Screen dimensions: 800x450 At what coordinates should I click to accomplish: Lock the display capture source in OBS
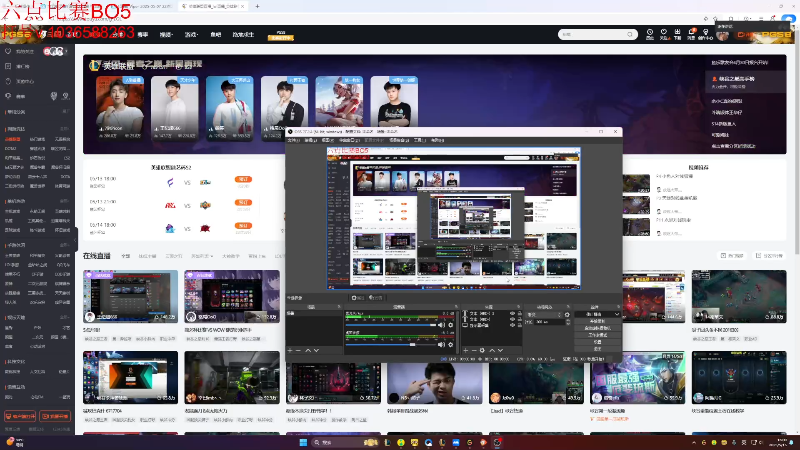519,325
